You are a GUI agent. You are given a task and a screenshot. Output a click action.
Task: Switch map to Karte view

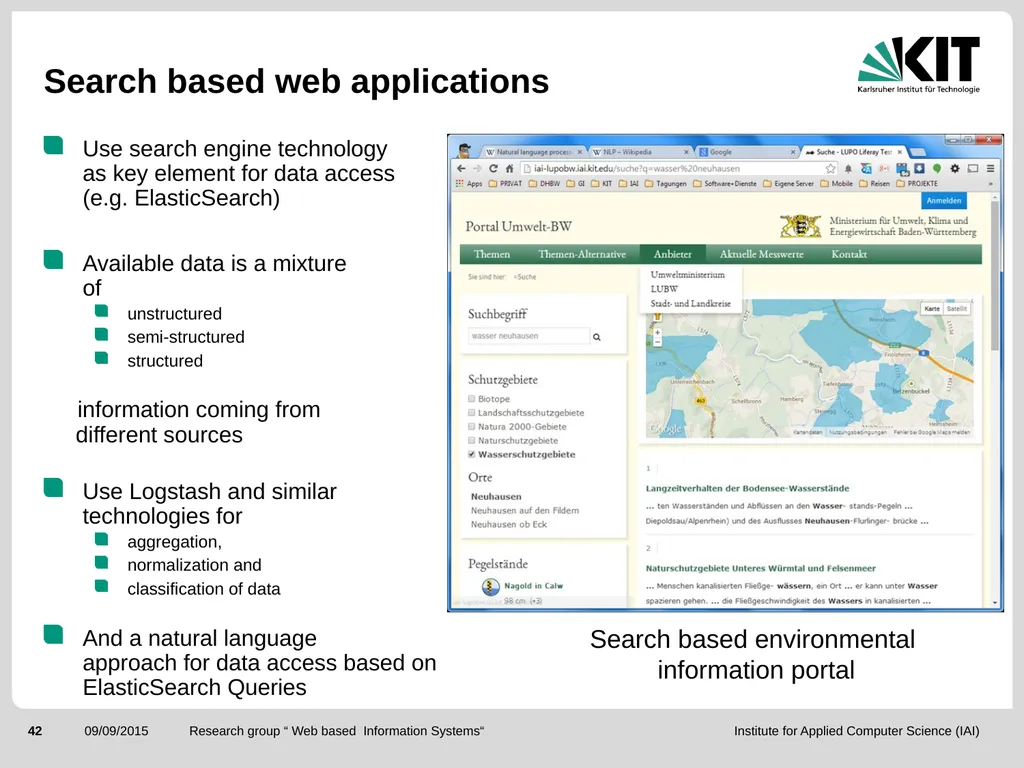(932, 308)
